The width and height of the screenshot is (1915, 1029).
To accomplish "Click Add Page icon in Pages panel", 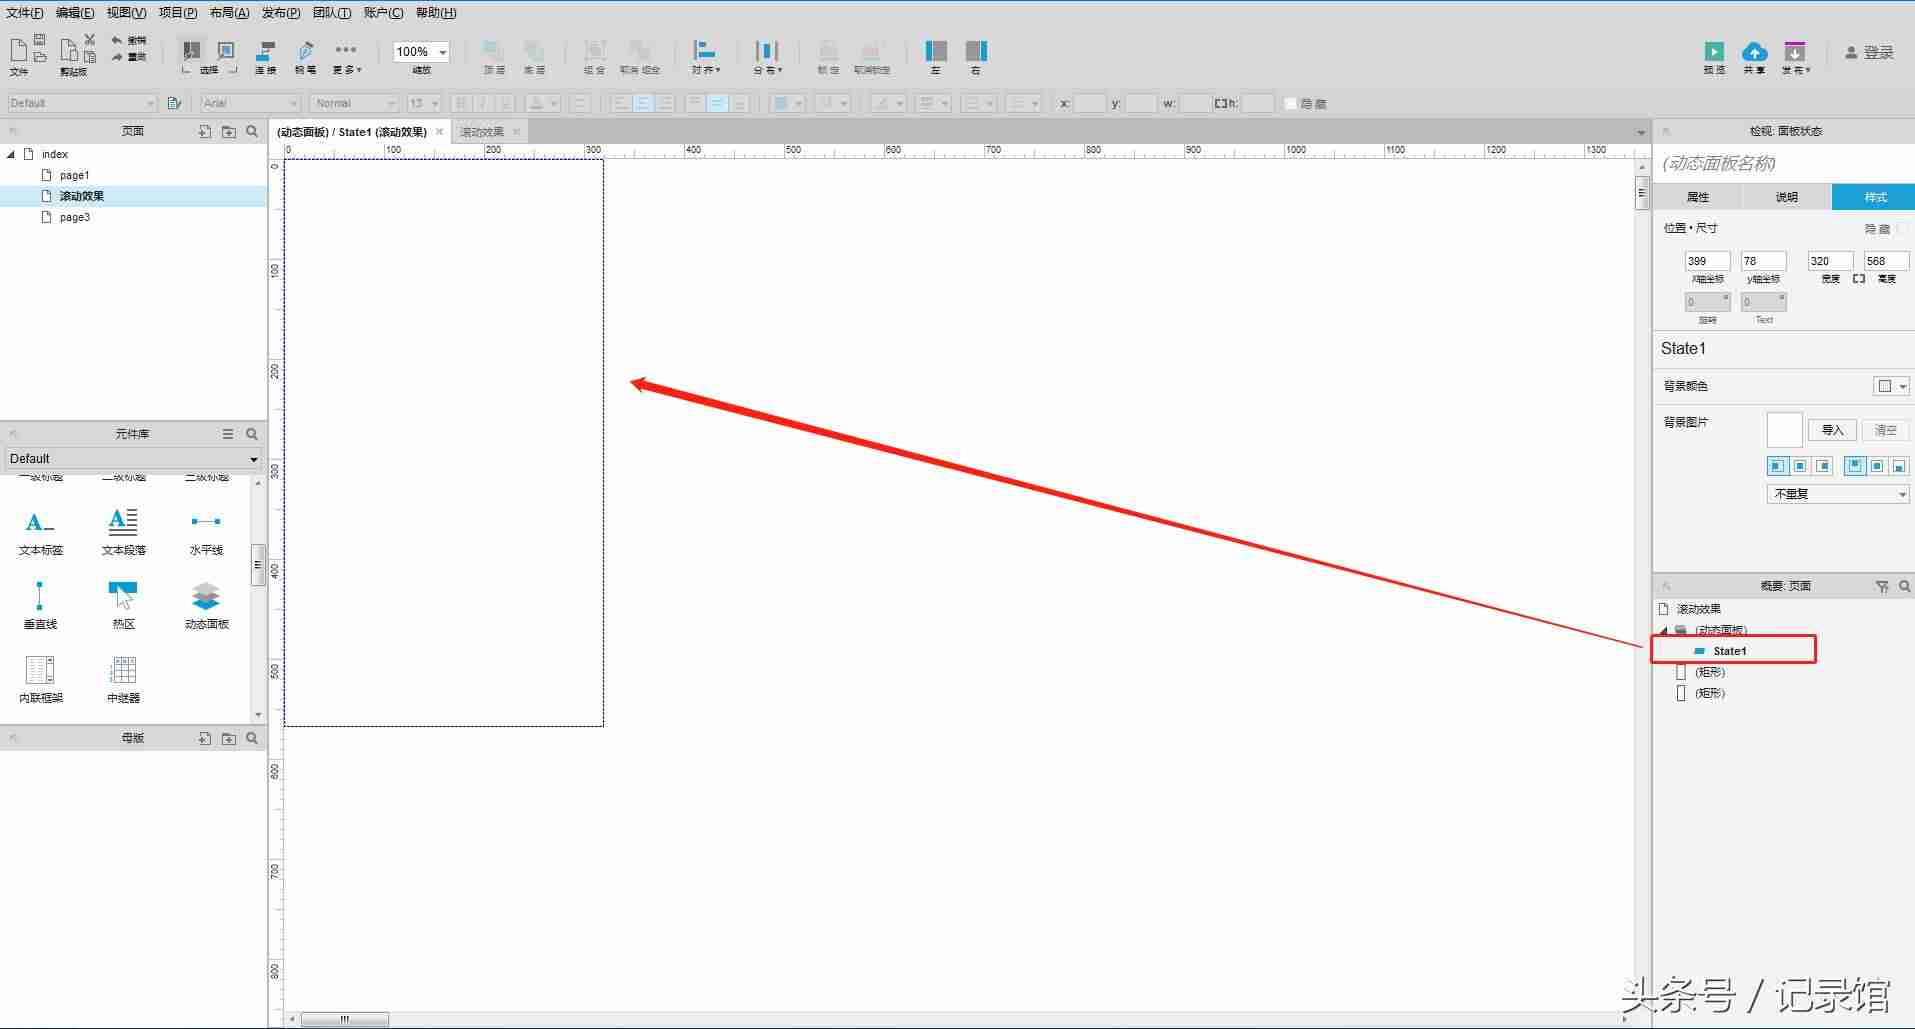I will 204,131.
